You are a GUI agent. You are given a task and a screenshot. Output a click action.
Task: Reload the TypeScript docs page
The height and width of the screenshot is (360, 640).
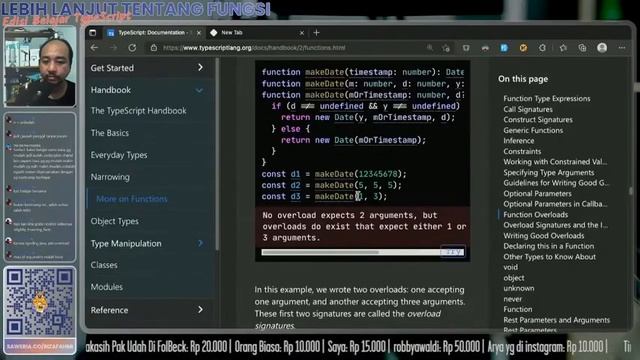132,48
